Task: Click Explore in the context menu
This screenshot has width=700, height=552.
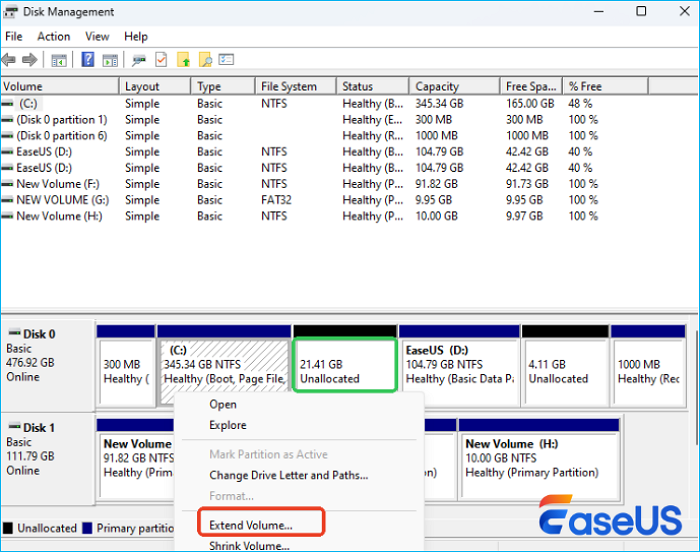Action: point(227,425)
